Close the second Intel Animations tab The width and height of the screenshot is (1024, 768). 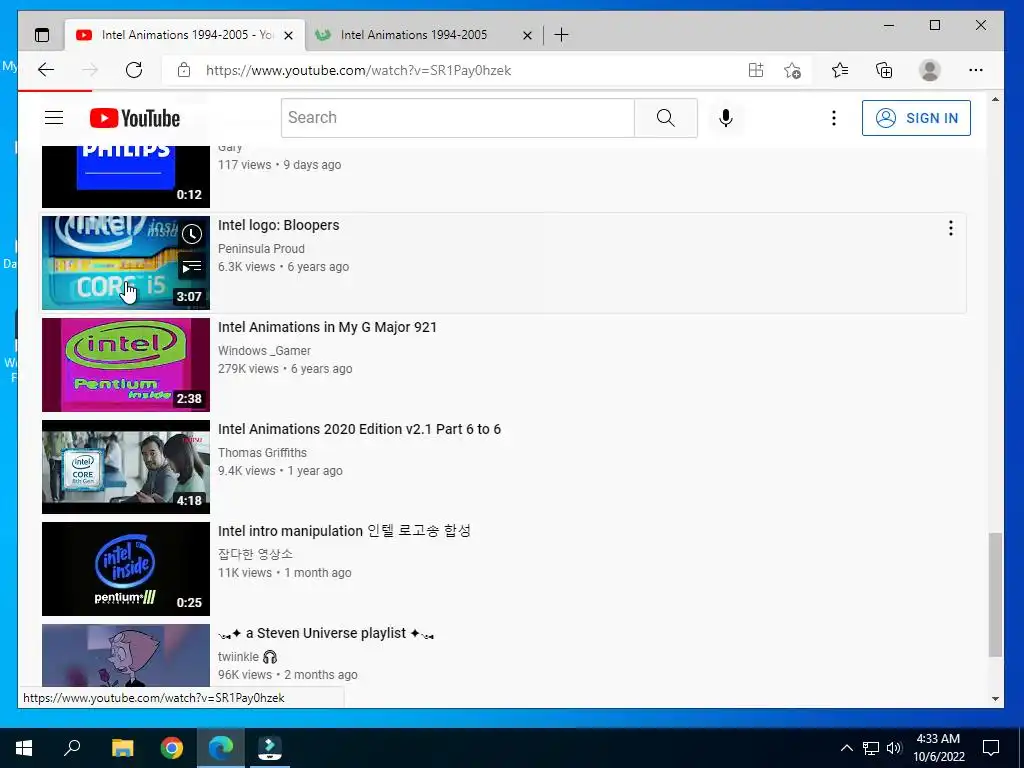pyautogui.click(x=527, y=35)
